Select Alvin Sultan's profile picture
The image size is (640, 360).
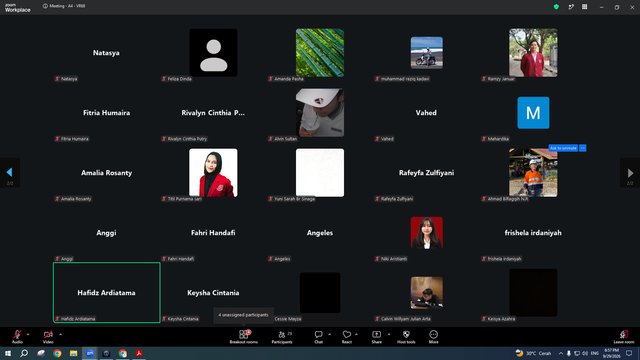tap(320, 113)
